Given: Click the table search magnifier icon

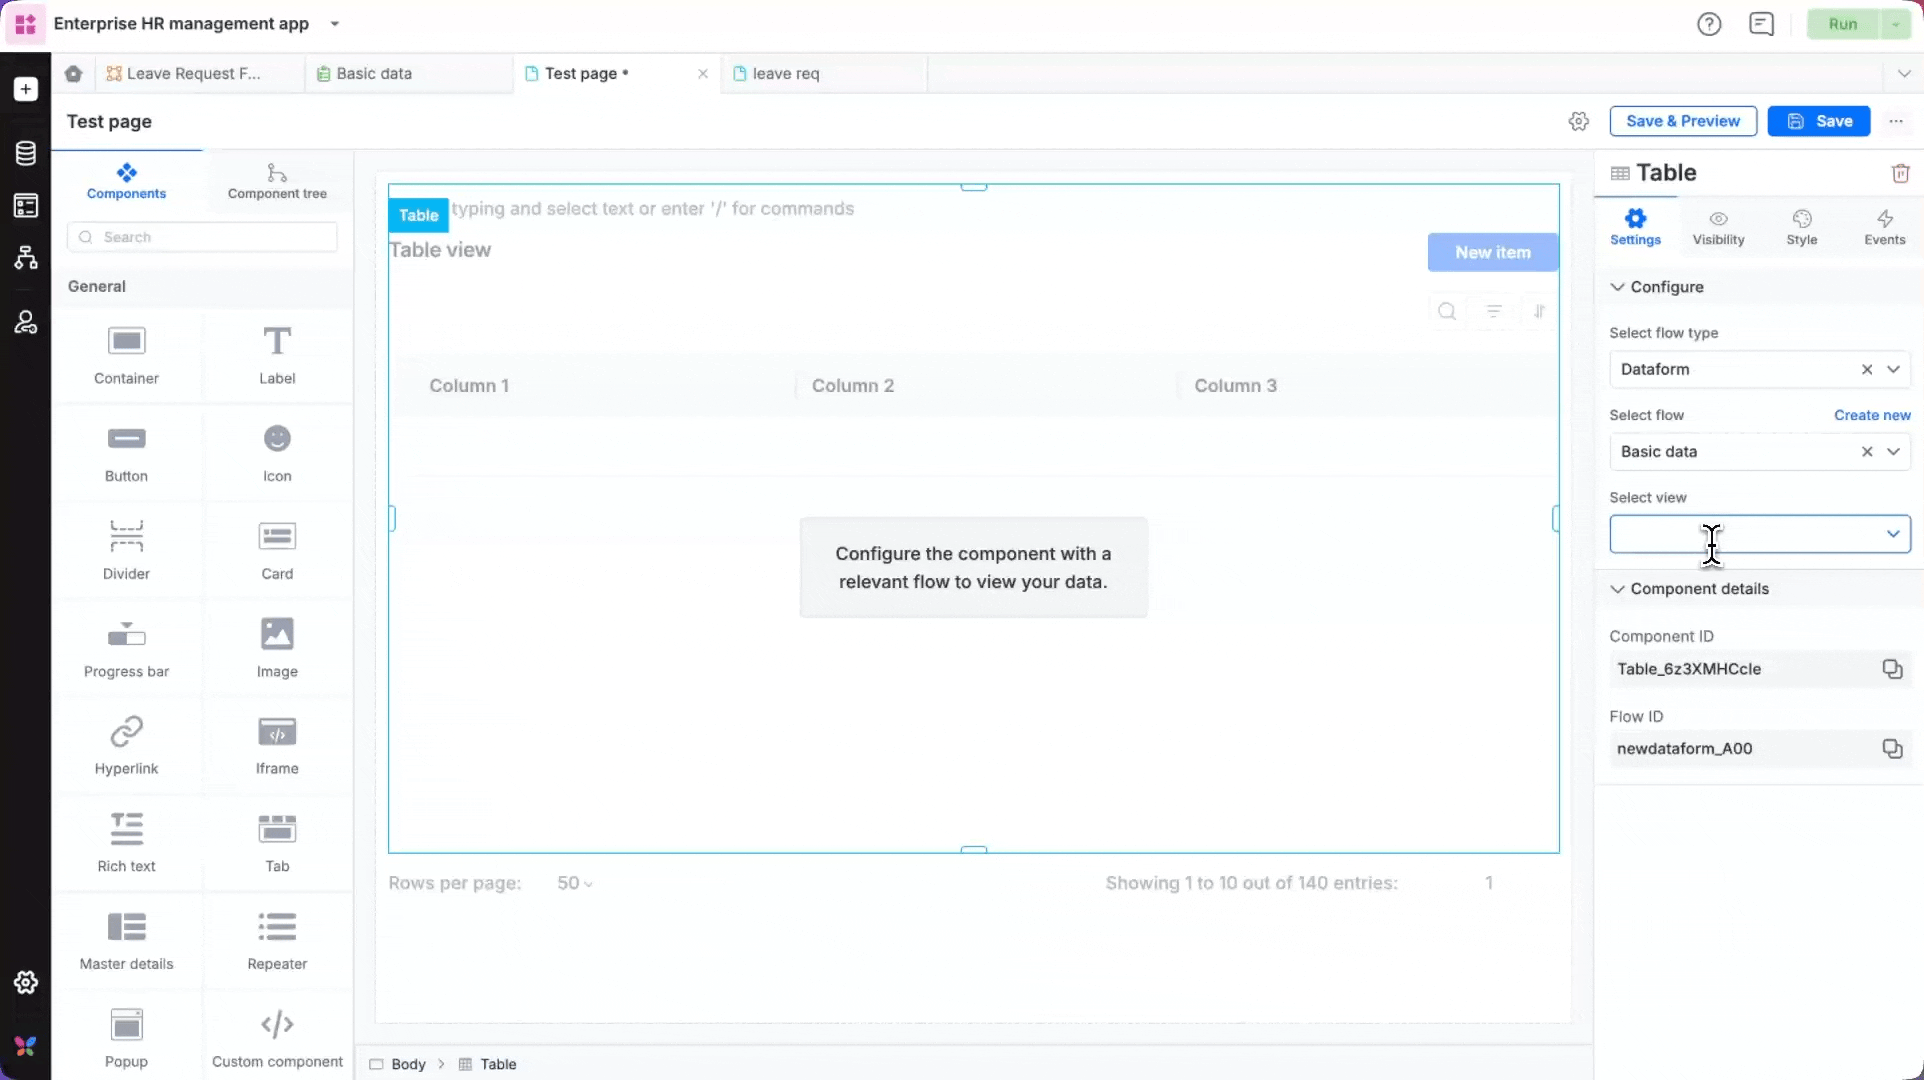Looking at the screenshot, I should [1446, 311].
